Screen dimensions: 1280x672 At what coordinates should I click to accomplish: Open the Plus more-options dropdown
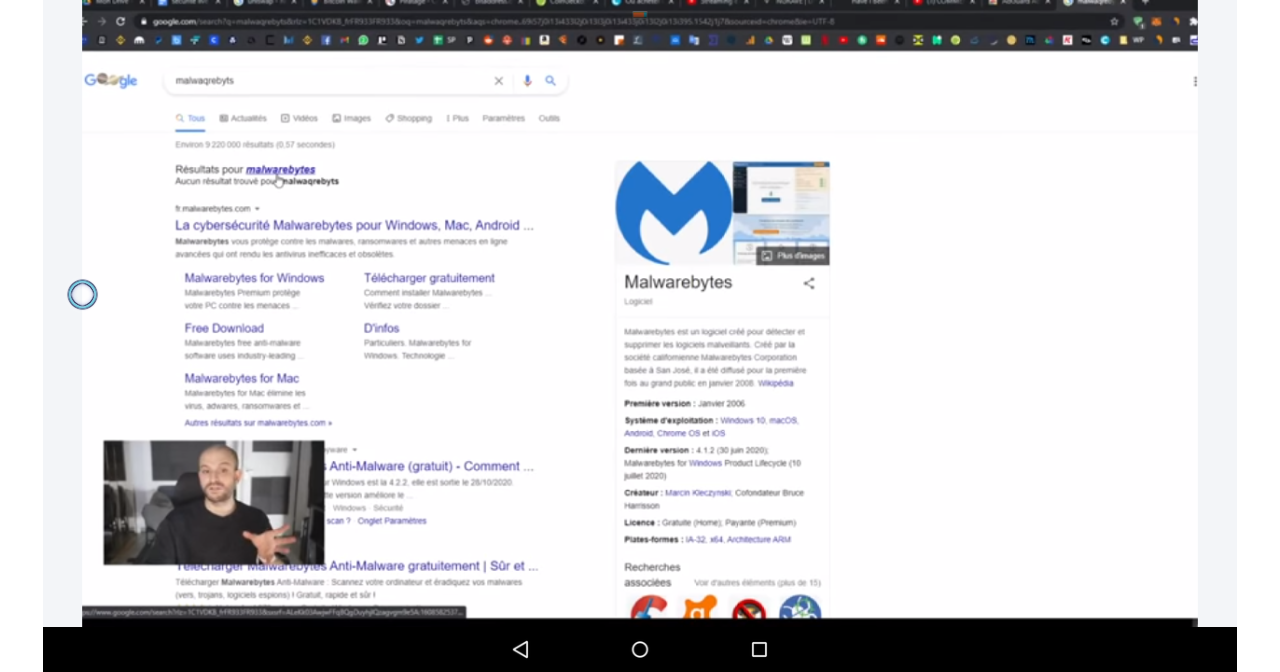457,118
